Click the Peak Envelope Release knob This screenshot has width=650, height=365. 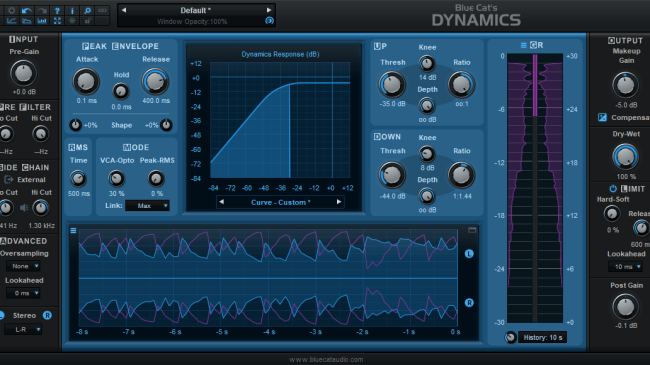[155, 81]
